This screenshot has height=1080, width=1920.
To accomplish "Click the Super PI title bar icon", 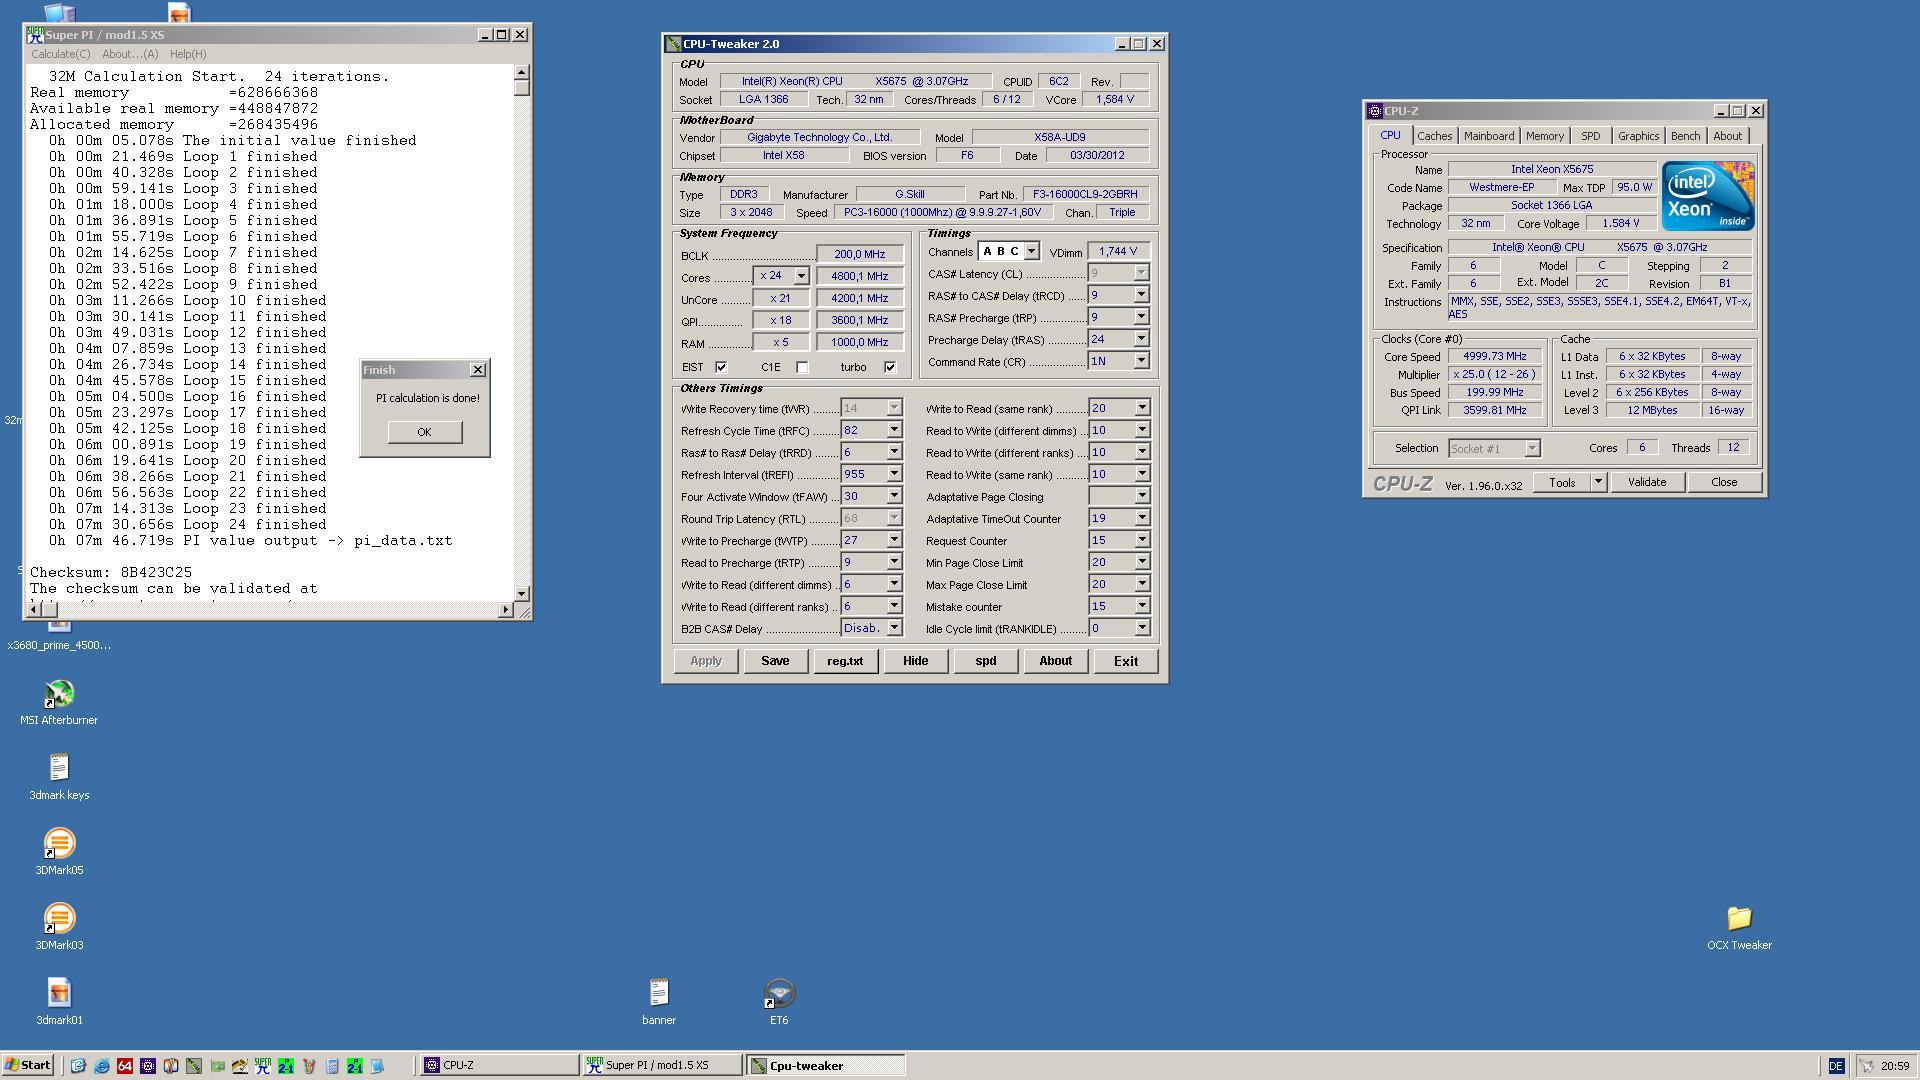I will (36, 35).
